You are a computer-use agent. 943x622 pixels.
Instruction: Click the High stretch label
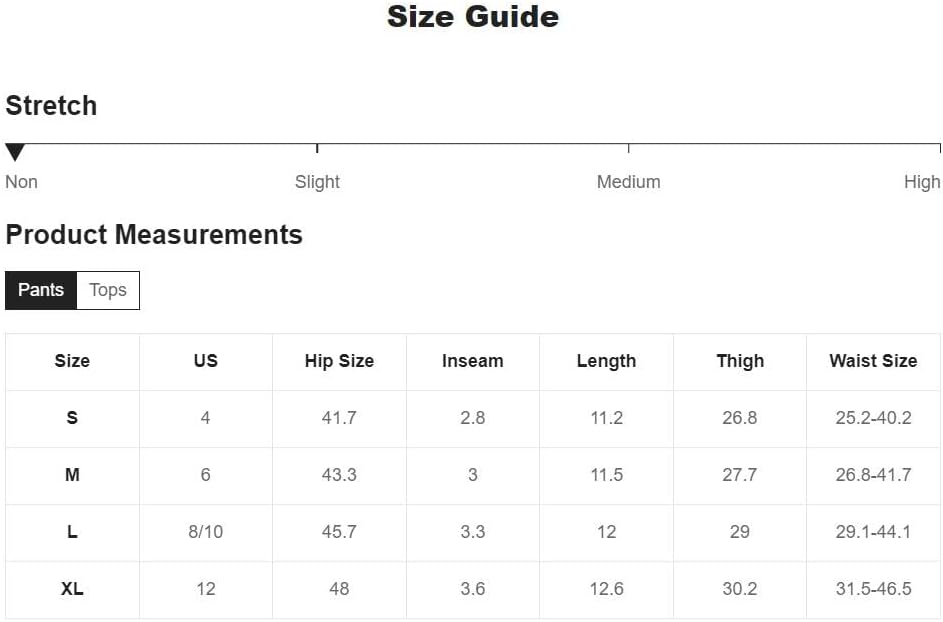921,182
